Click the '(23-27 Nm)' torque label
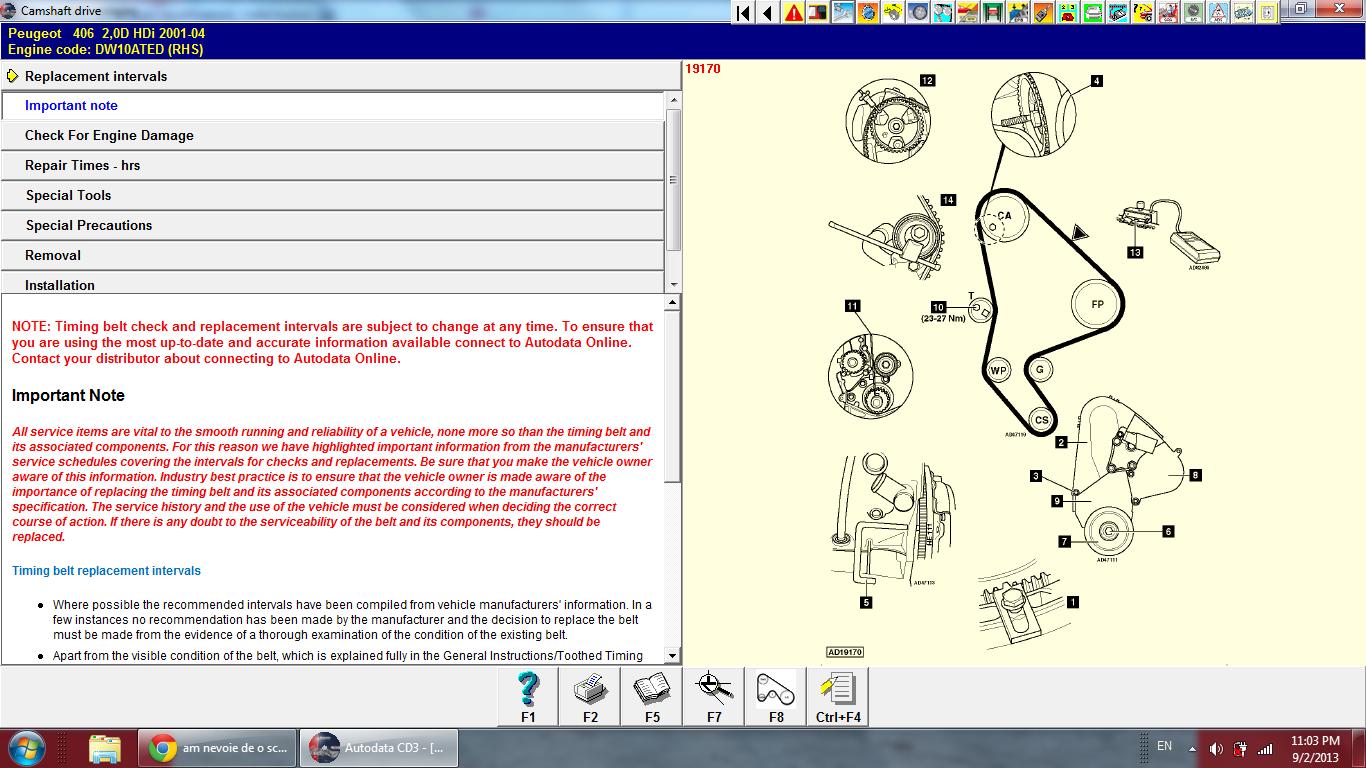The image size is (1366, 768). click(x=944, y=319)
